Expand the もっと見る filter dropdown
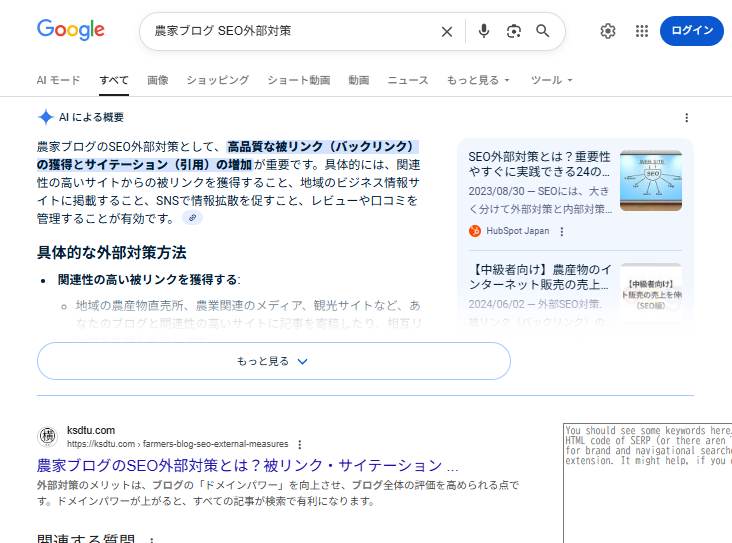 coord(478,80)
